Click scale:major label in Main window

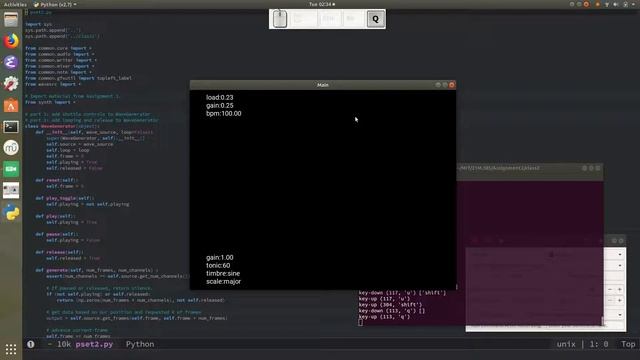coord(223,282)
